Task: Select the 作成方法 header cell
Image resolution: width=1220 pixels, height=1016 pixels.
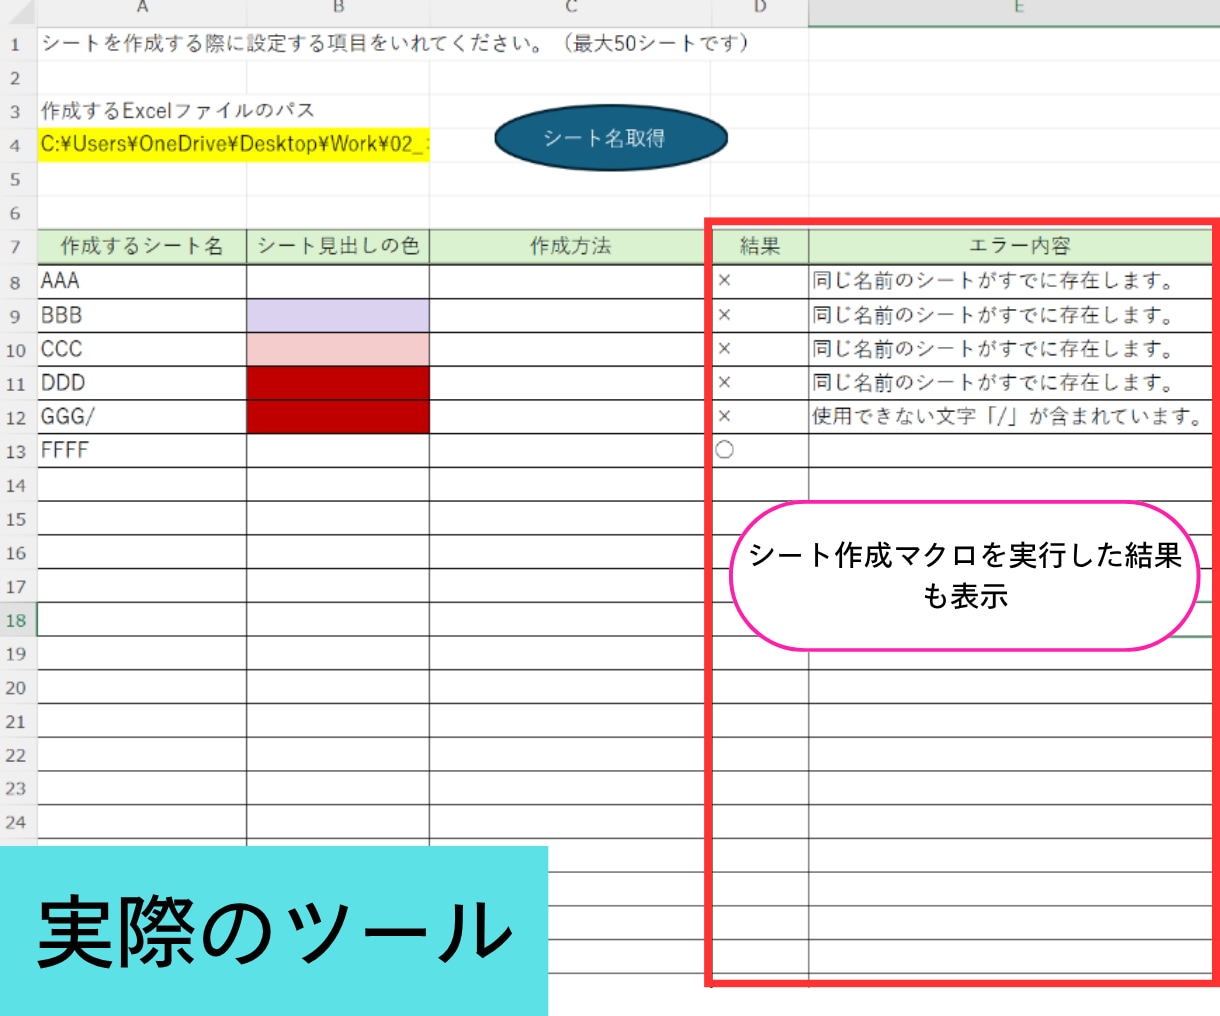Action: (570, 246)
